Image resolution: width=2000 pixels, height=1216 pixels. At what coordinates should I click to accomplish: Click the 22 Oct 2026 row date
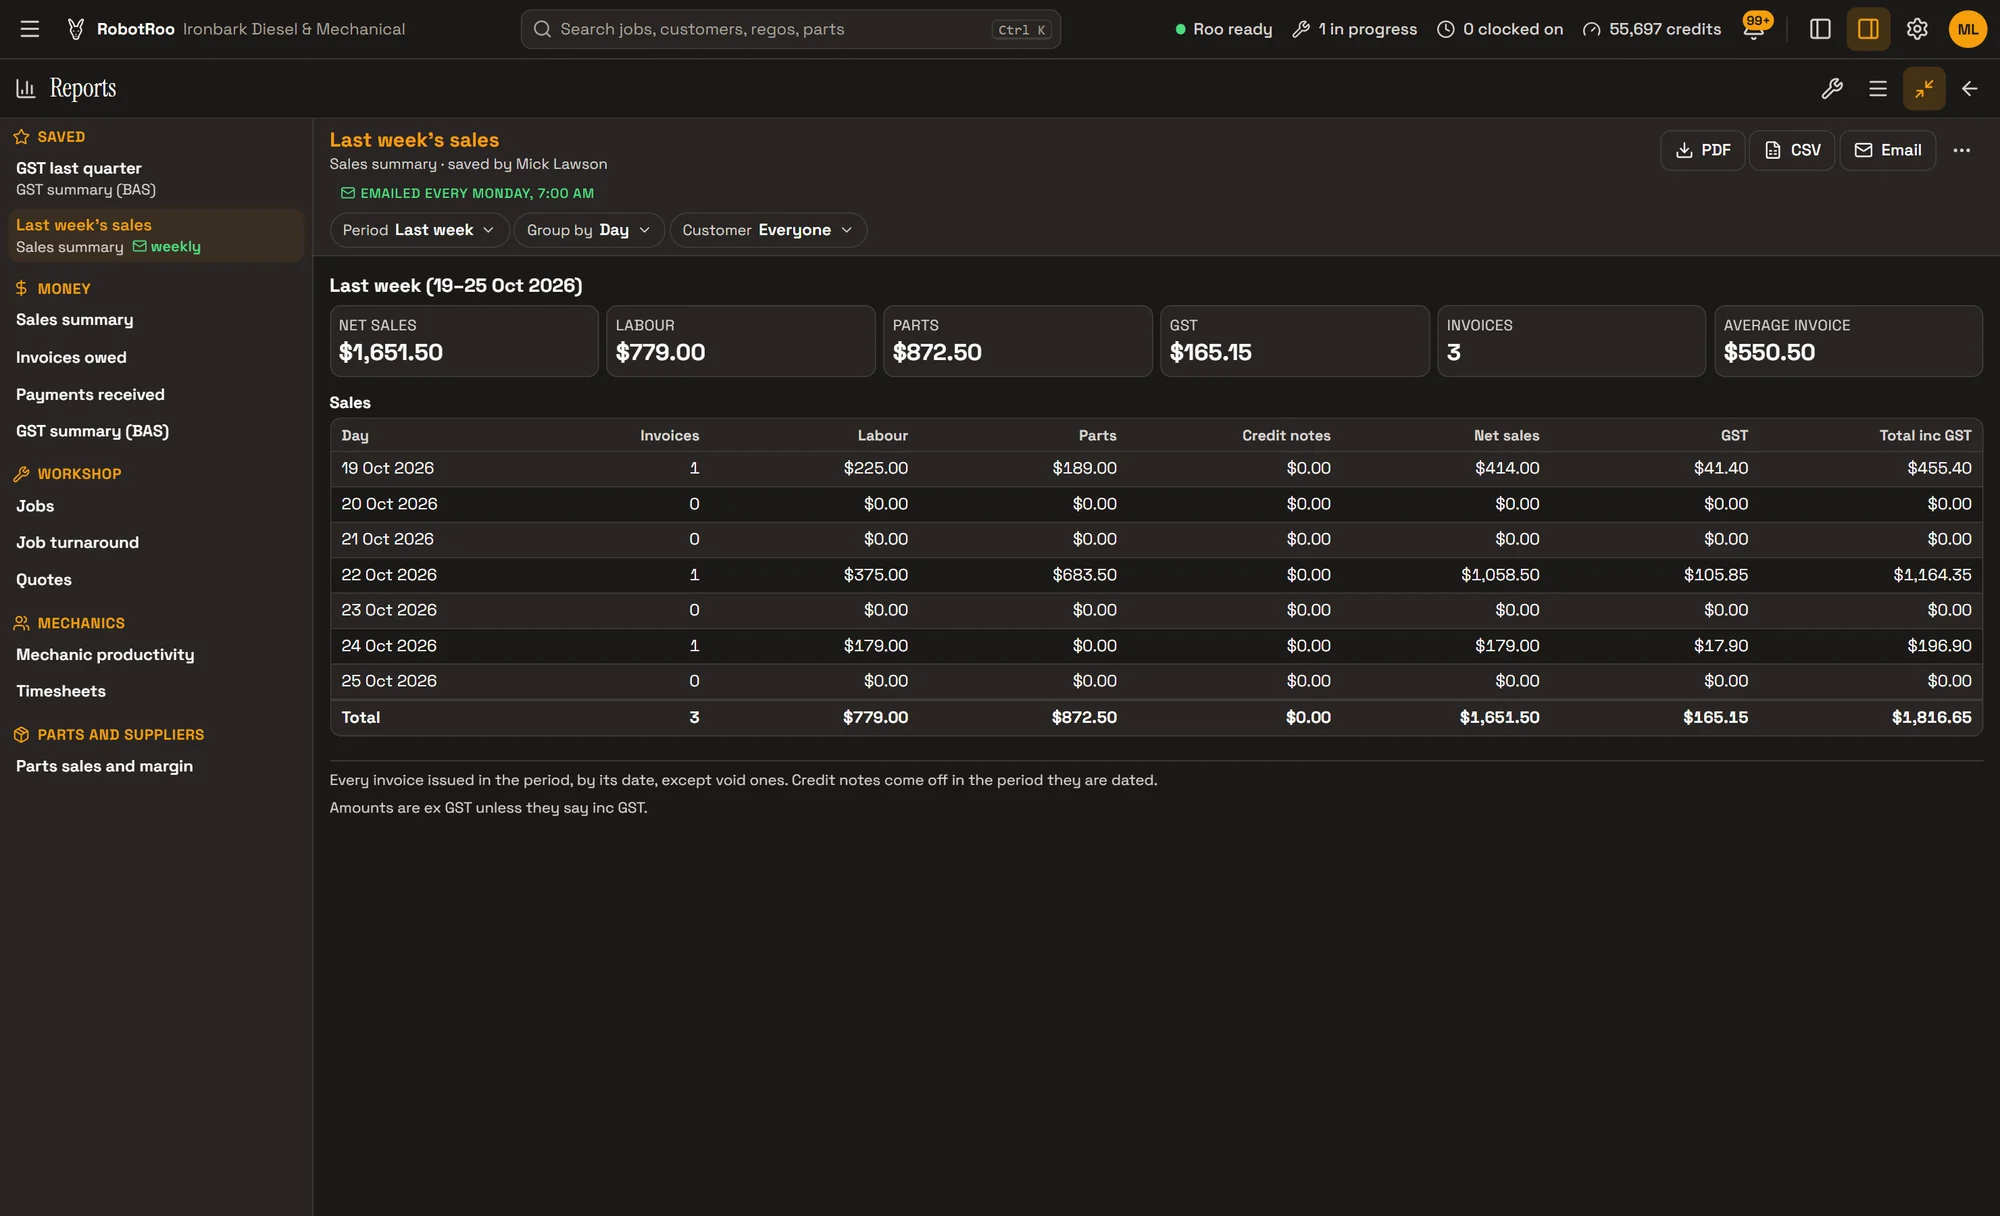(389, 575)
